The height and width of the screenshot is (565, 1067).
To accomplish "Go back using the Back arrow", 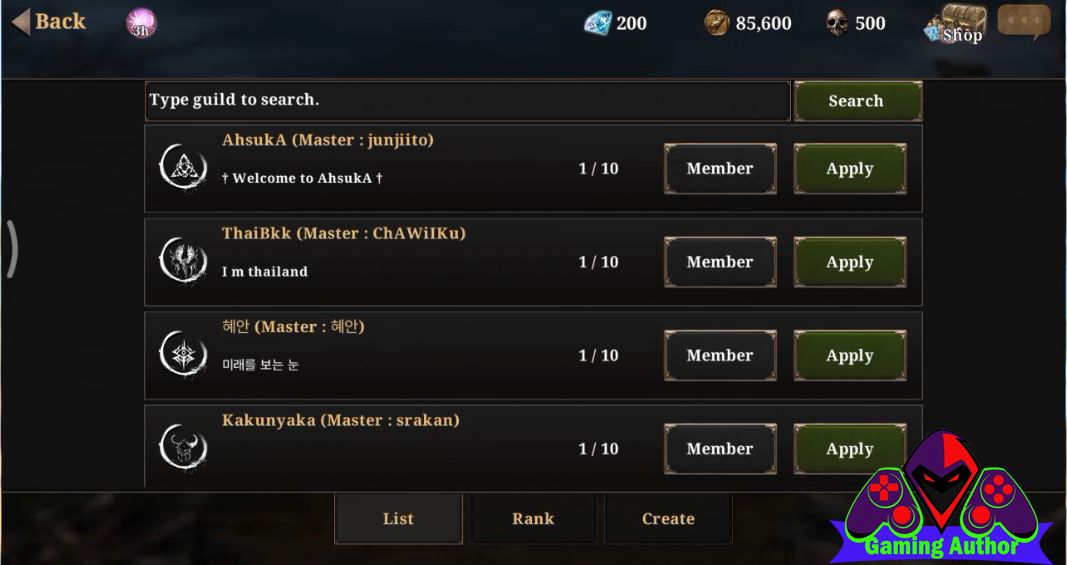I will [x=49, y=22].
